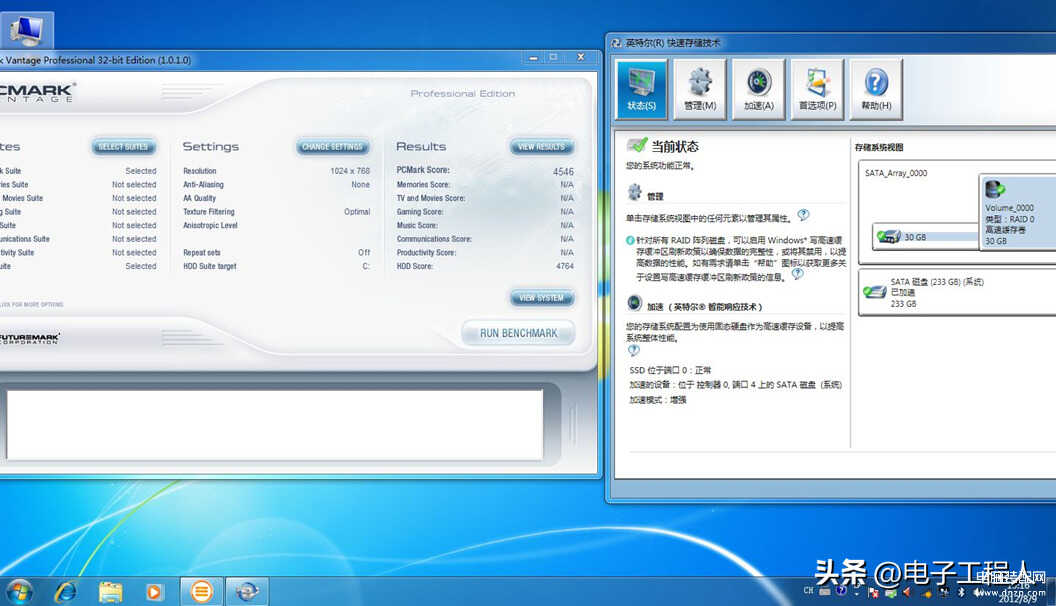Screen dimensions: 1056x606
Task: Open the Status (状态) tab in Intel RST
Action: point(641,89)
